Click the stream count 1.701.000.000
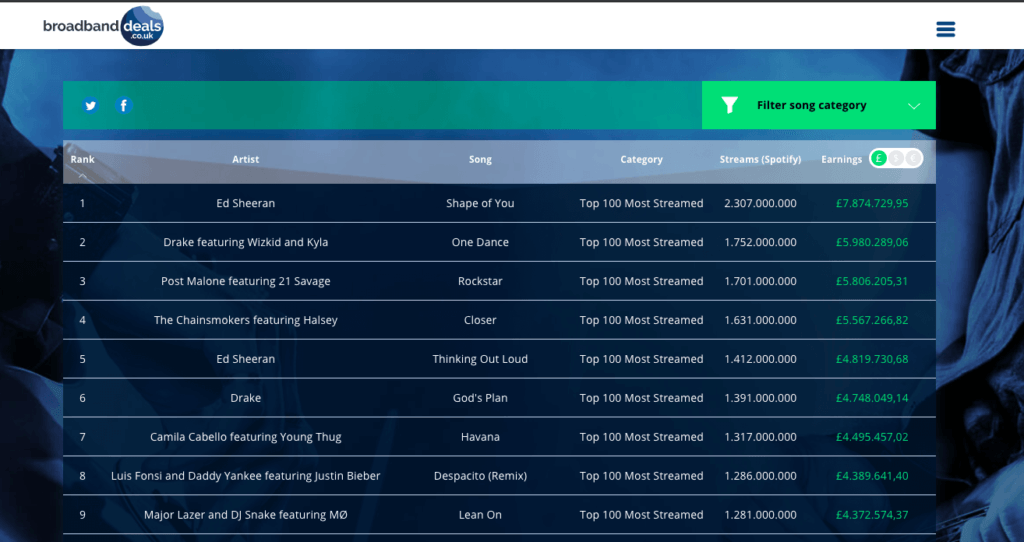 tap(760, 281)
